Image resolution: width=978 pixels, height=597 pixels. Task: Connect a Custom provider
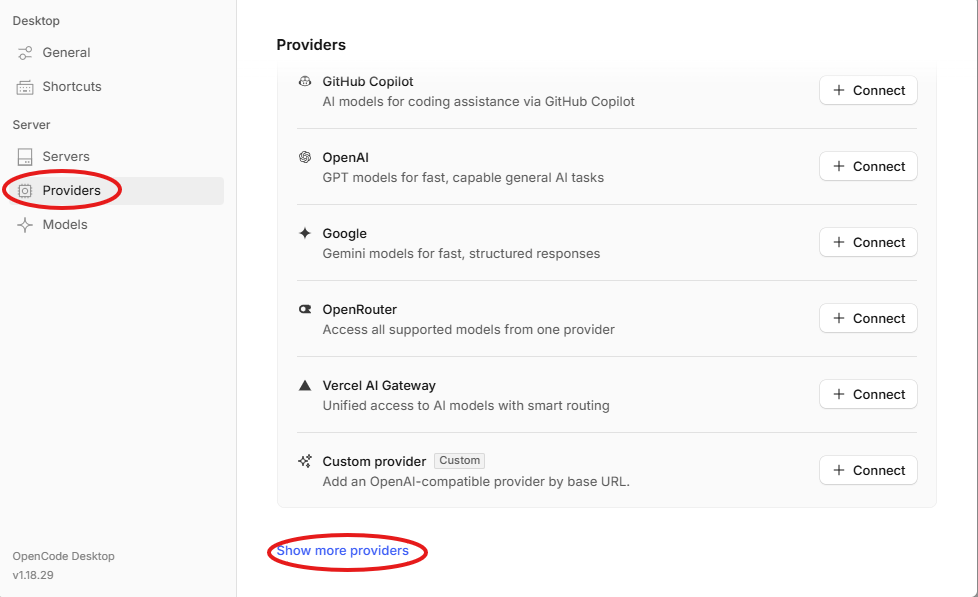868,471
